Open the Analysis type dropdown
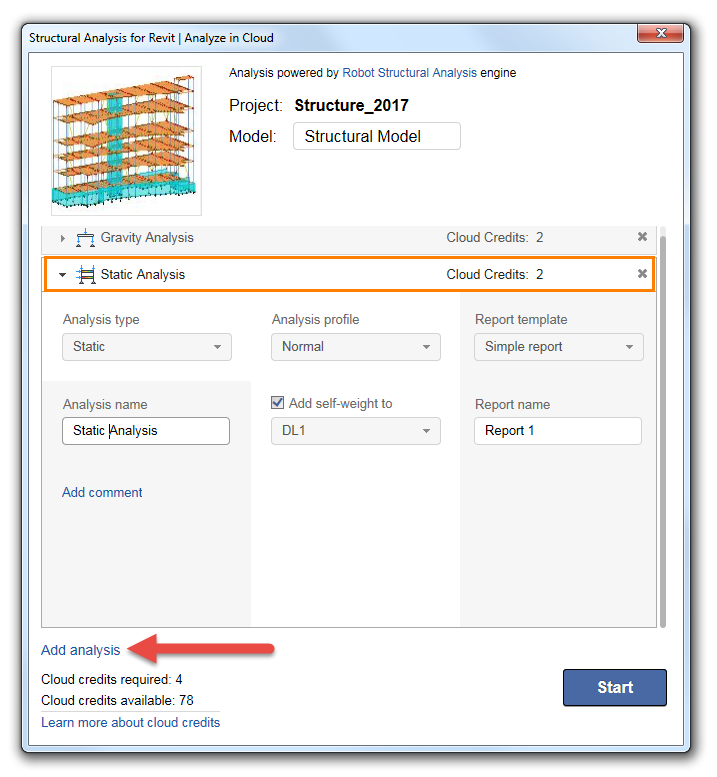This screenshot has width=717, height=777. 147,347
